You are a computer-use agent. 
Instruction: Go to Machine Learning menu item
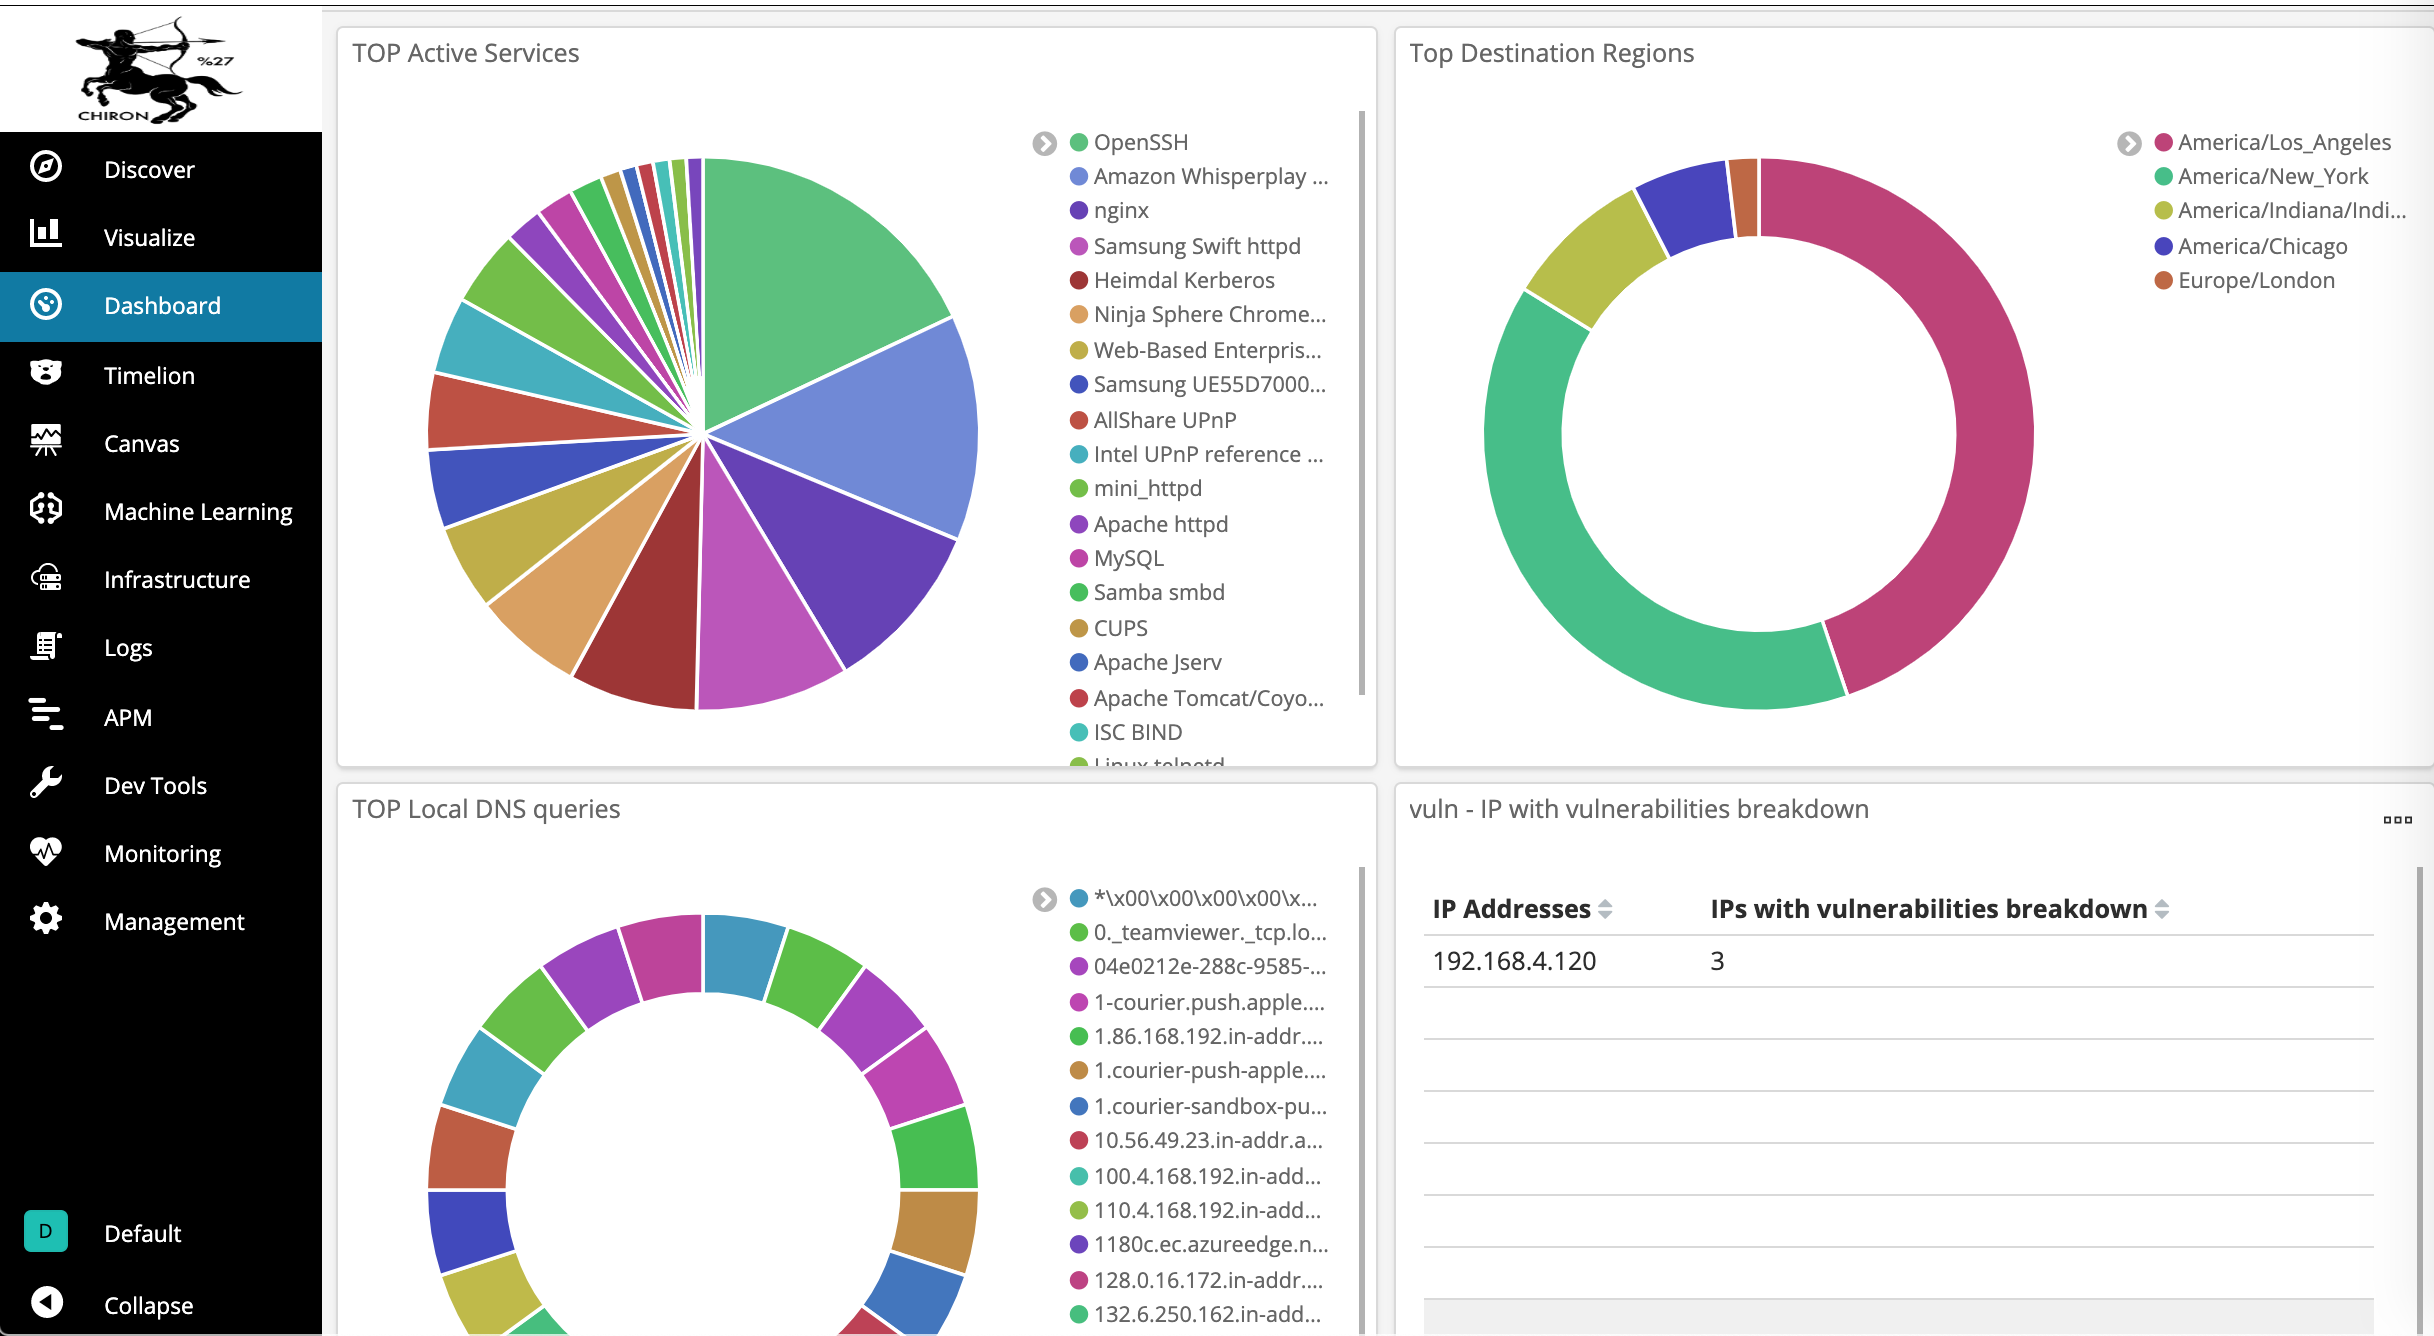(198, 511)
